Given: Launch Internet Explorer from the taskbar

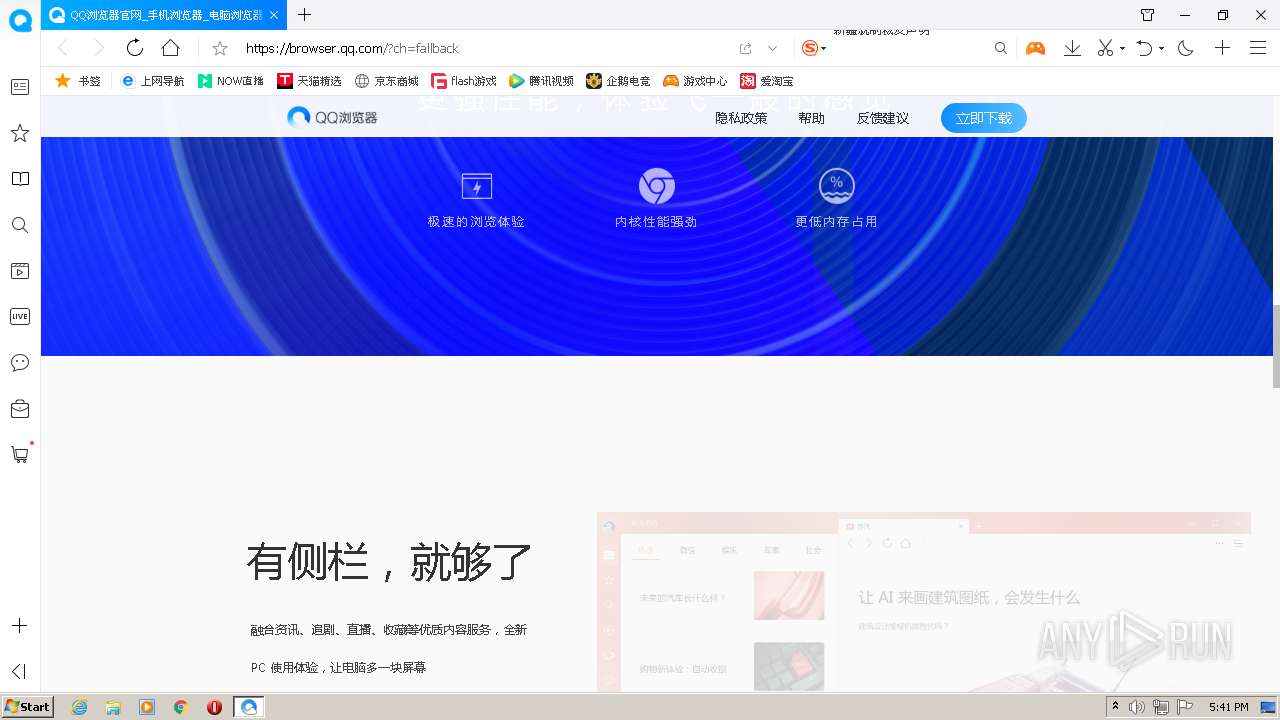Looking at the screenshot, I should click(x=79, y=707).
